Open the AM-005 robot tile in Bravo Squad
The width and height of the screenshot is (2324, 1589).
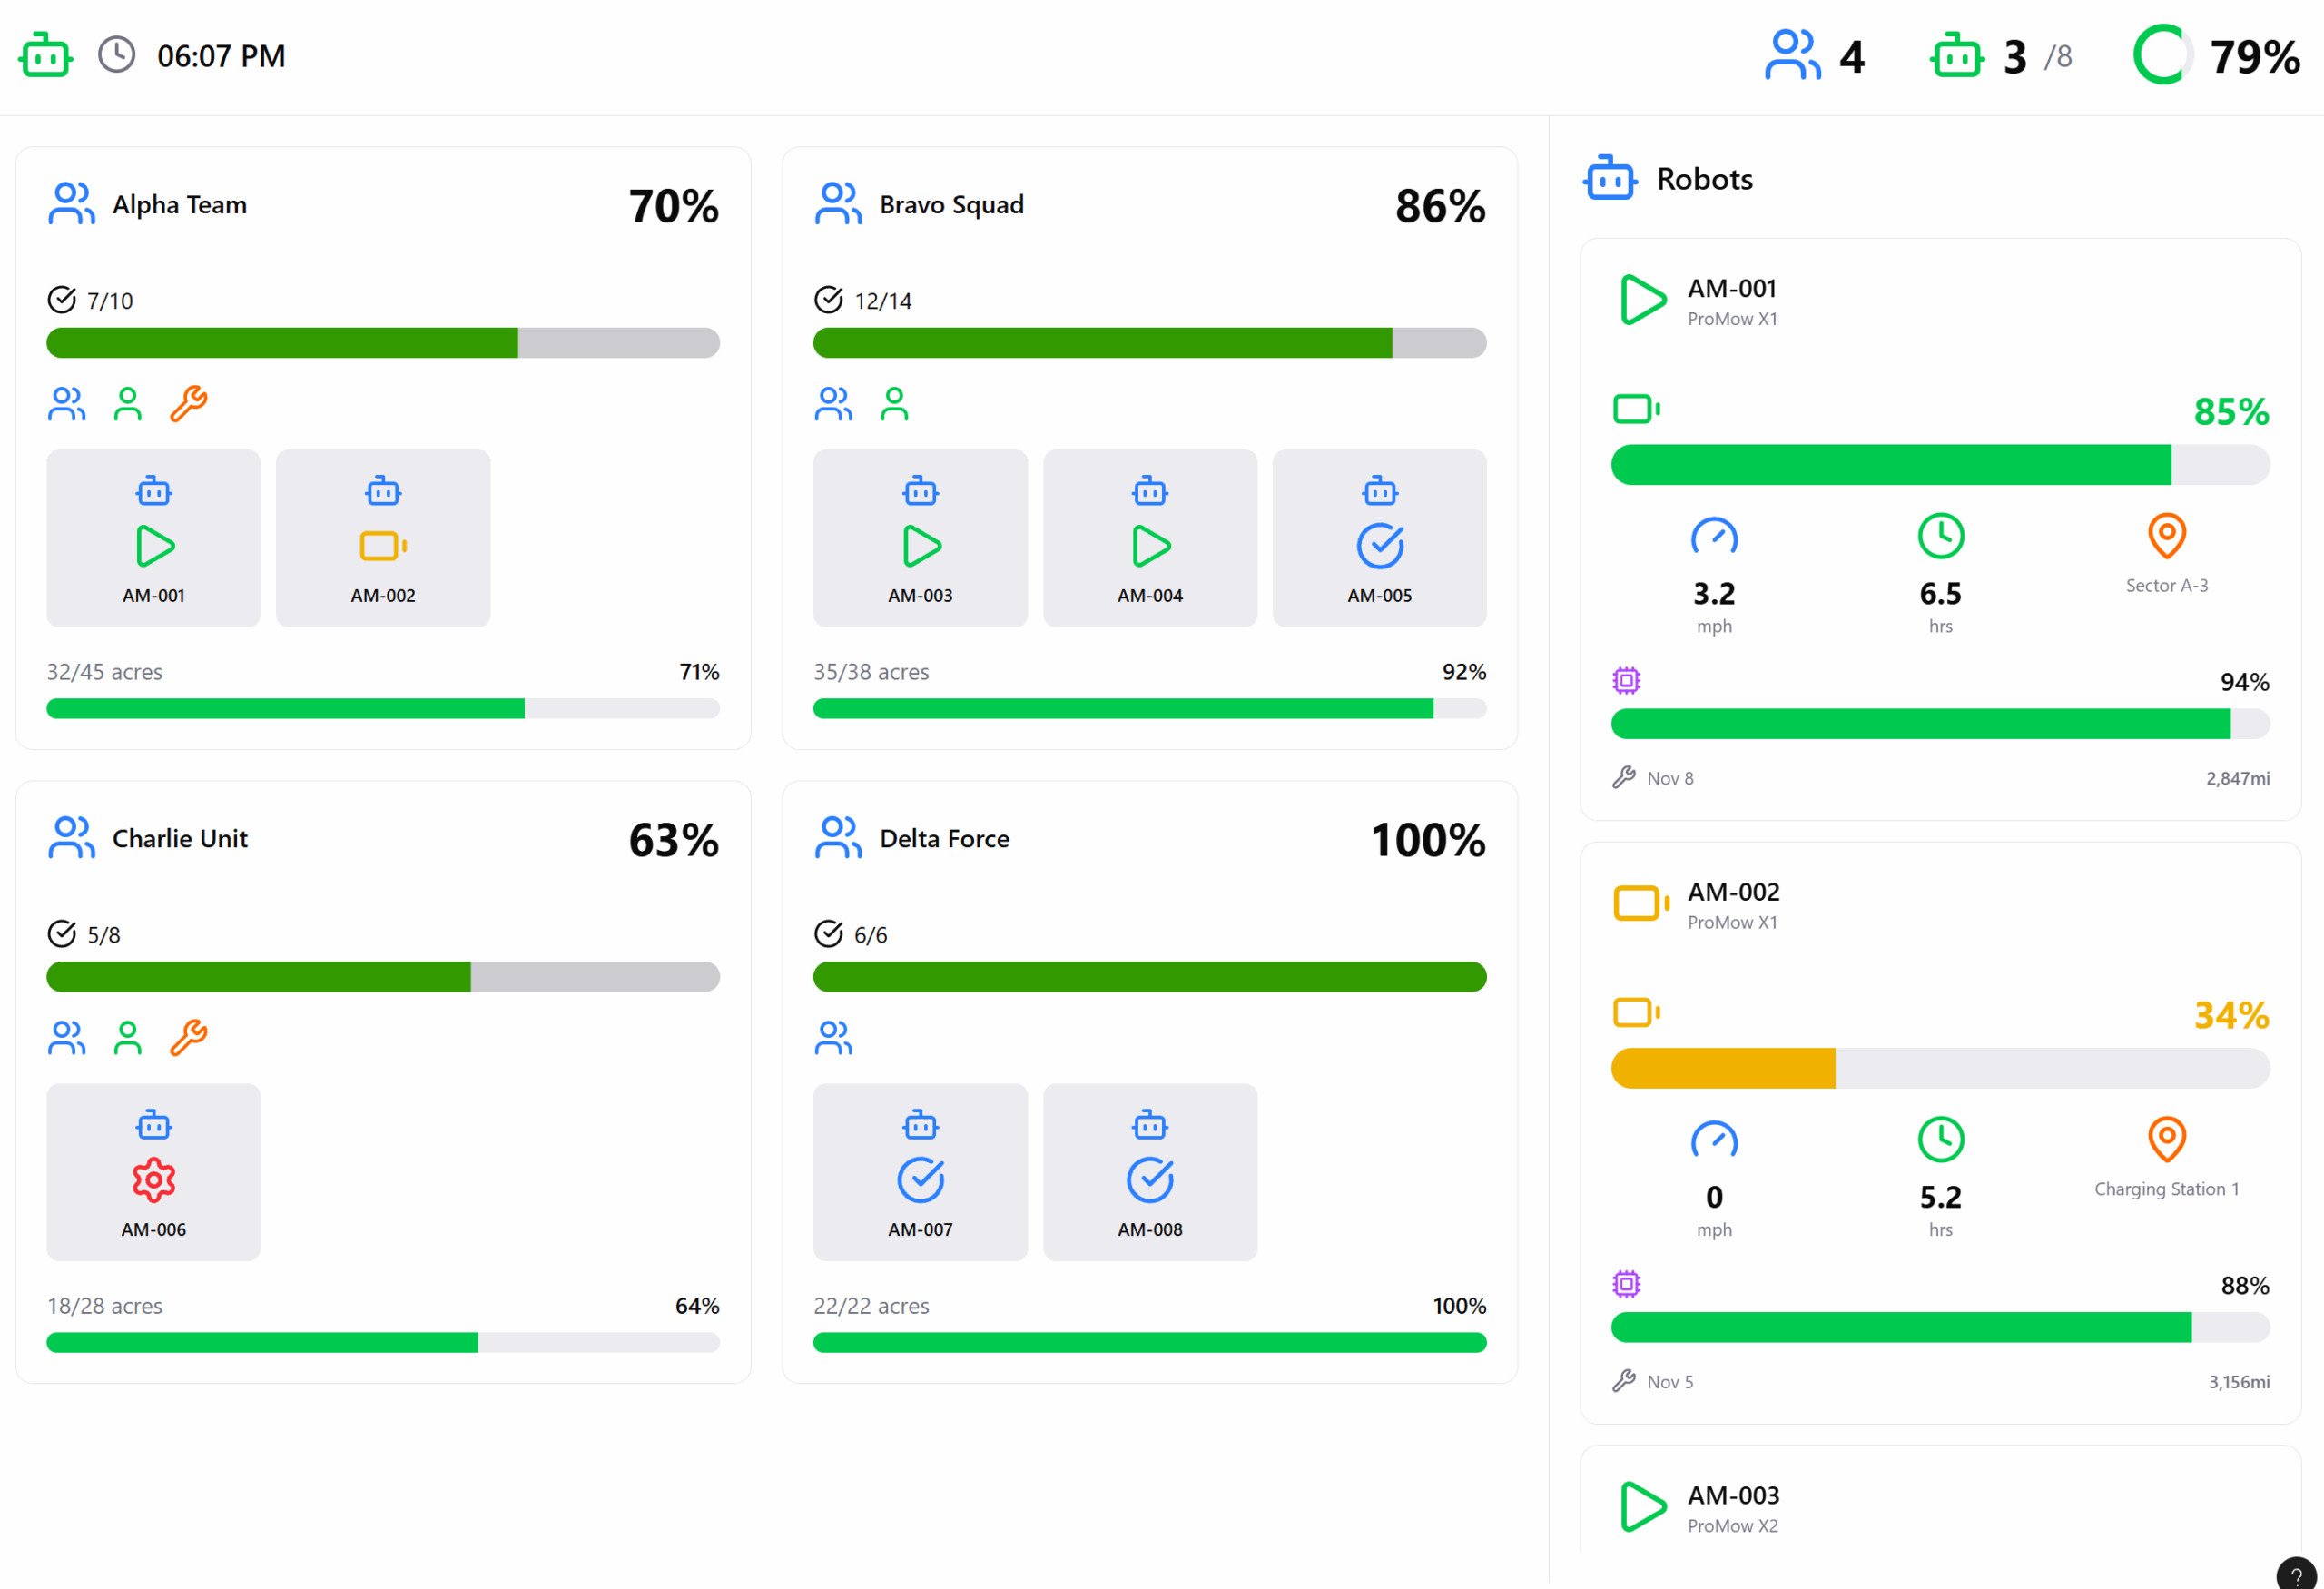1379,538
